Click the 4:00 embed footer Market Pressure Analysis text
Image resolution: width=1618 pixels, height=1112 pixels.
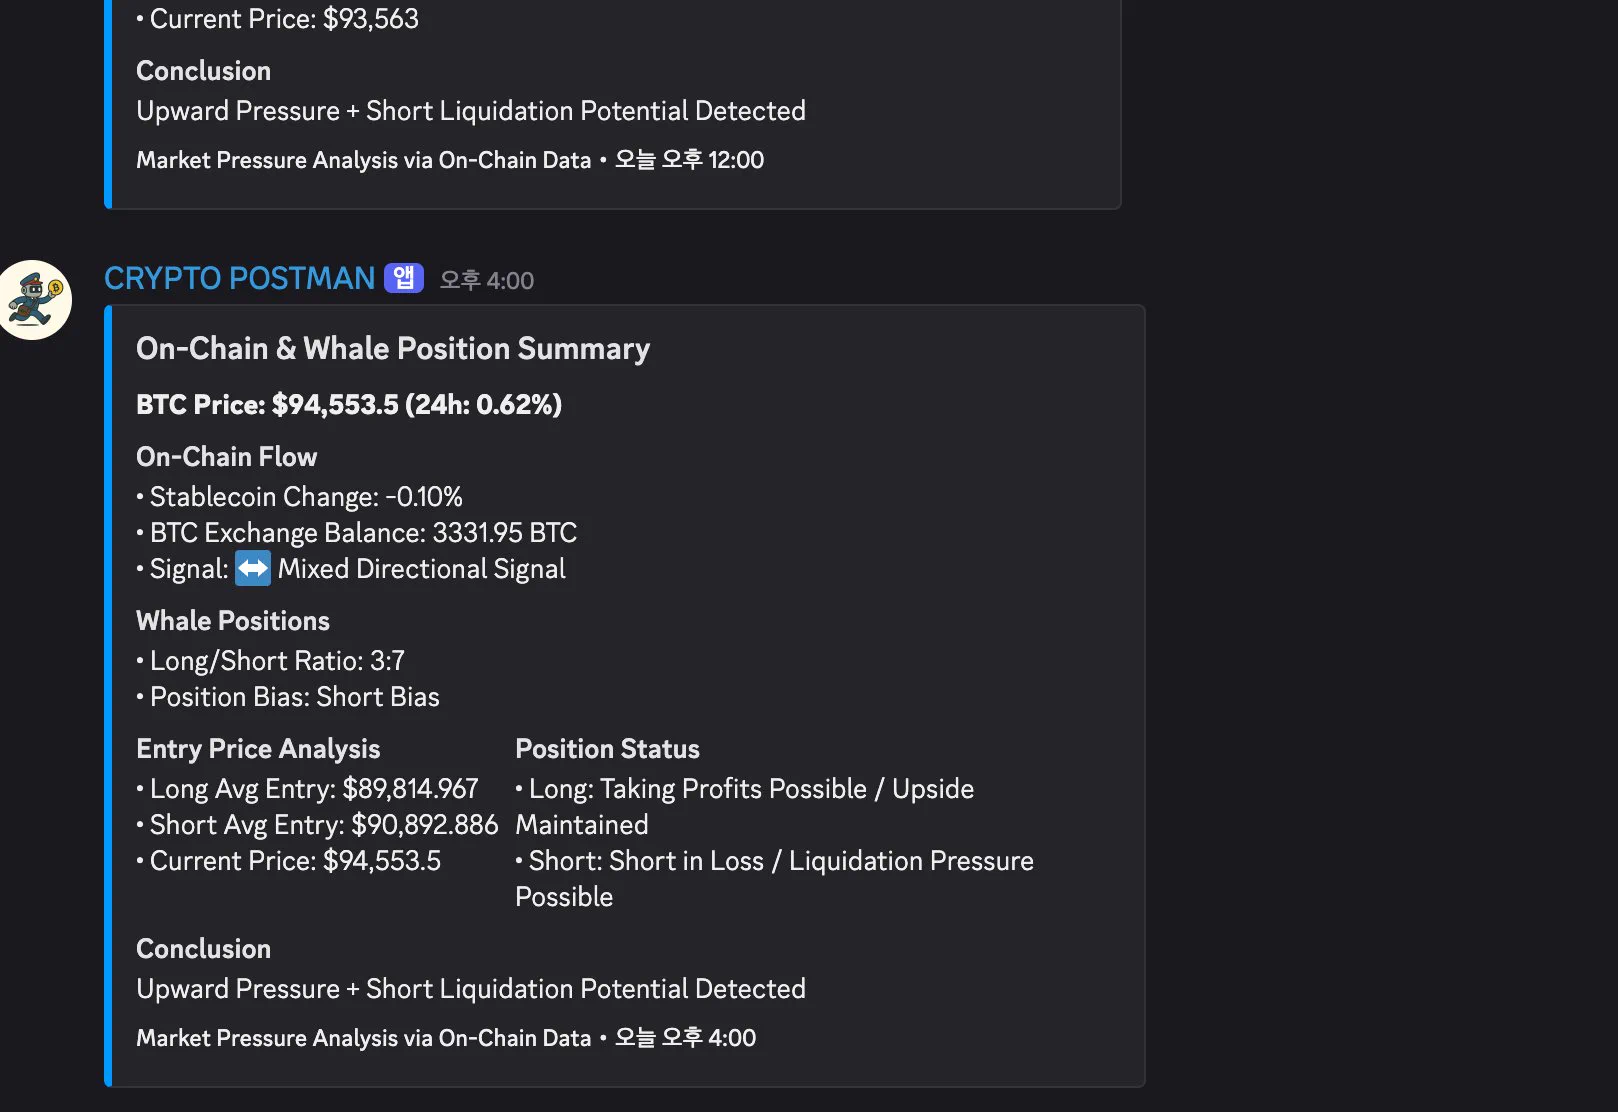point(363,1038)
